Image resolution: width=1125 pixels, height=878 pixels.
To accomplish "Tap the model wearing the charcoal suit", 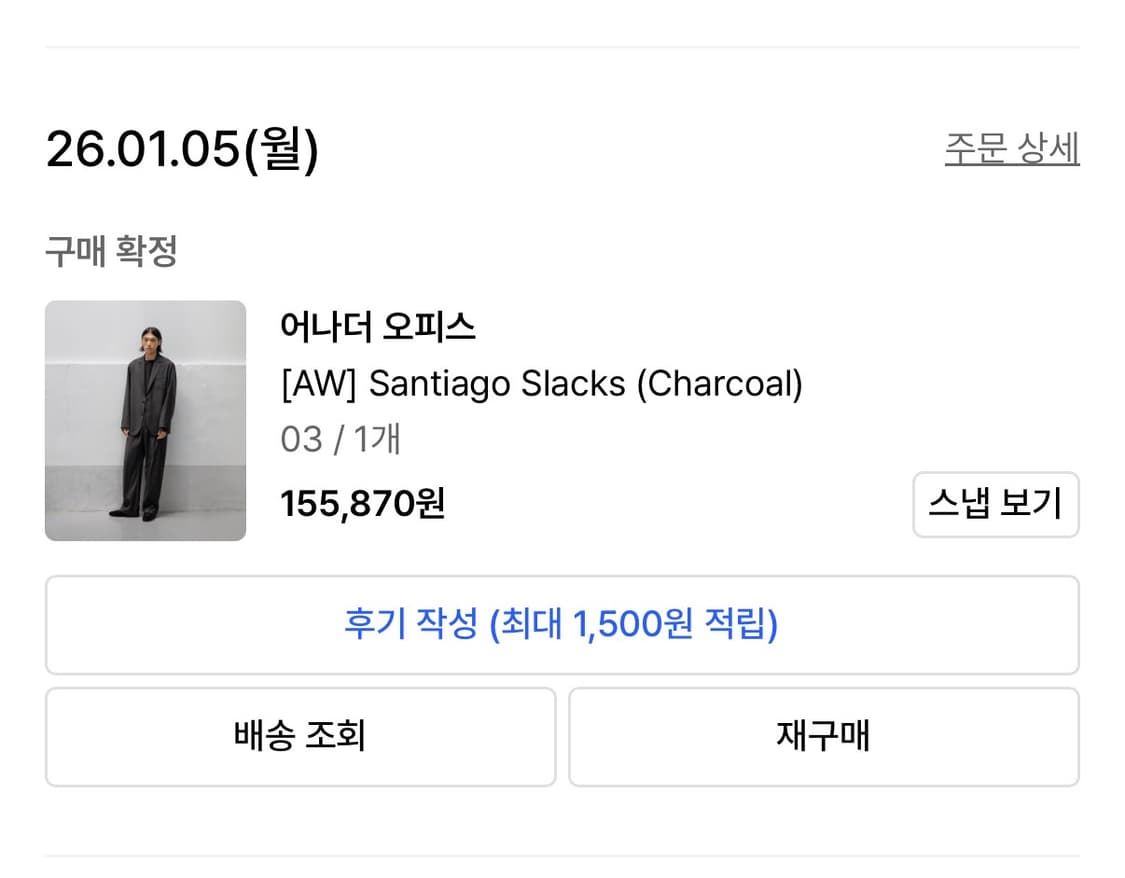I will pyautogui.click(x=148, y=420).
